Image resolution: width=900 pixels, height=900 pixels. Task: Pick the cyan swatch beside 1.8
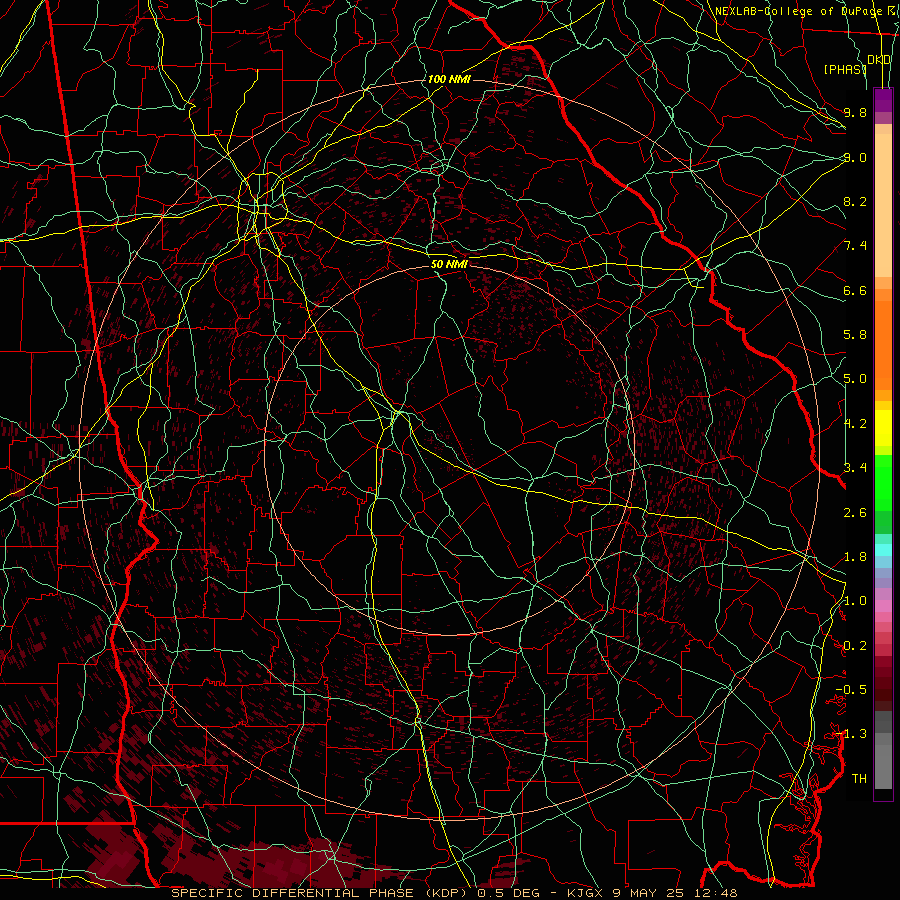coord(883,550)
